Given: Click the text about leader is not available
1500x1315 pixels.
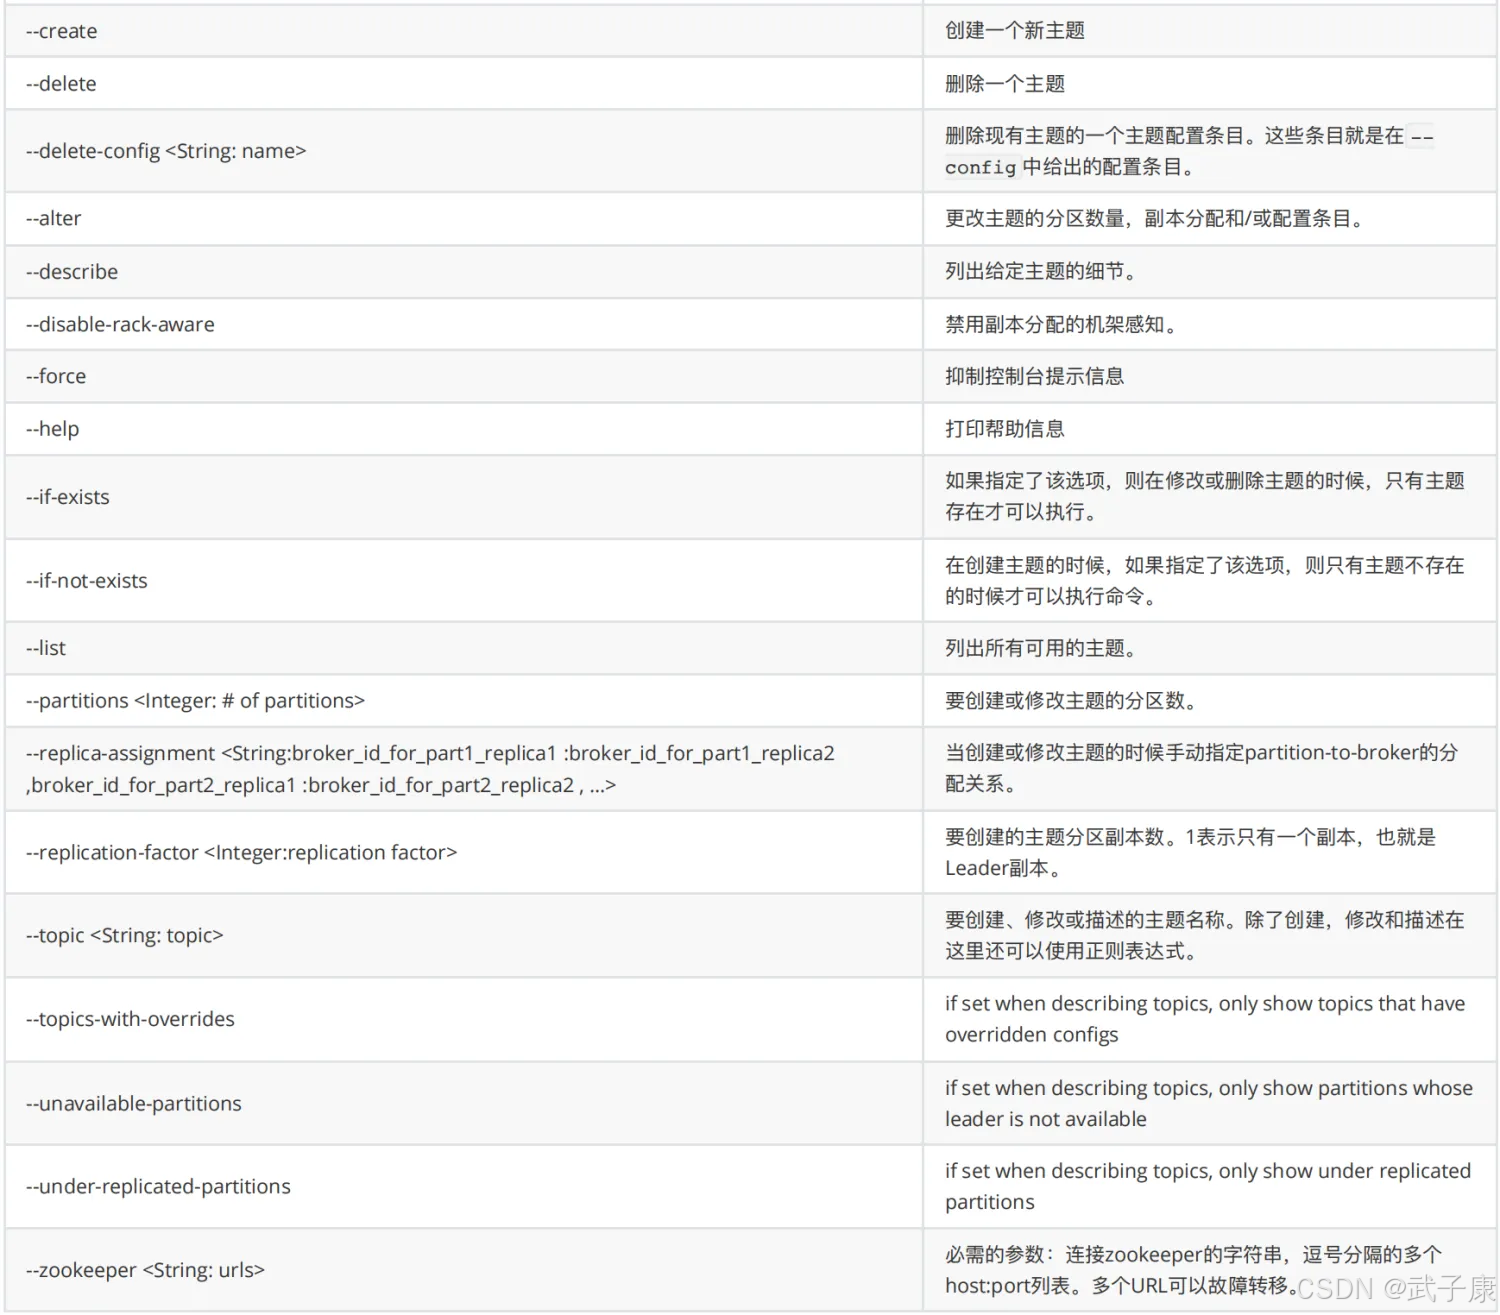Looking at the screenshot, I should (x=1209, y=1103).
